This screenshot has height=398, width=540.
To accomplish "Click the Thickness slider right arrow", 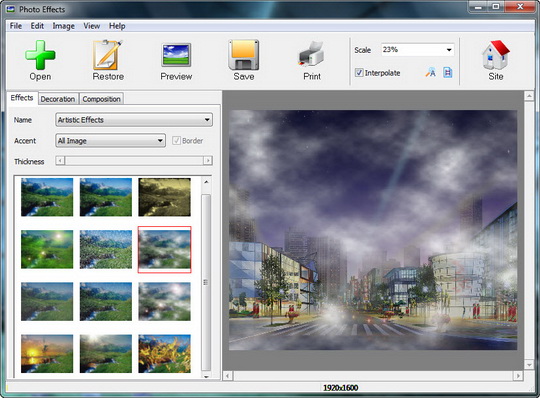I will point(208,160).
